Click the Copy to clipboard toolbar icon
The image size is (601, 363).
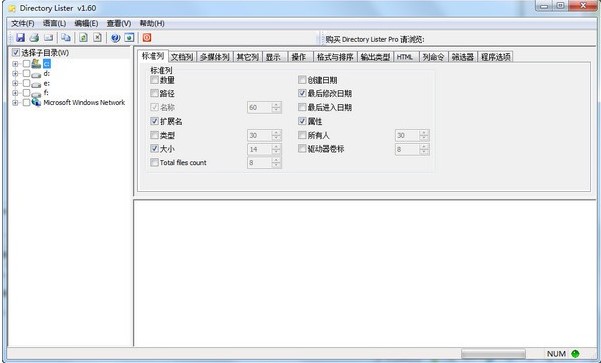[x=66, y=38]
